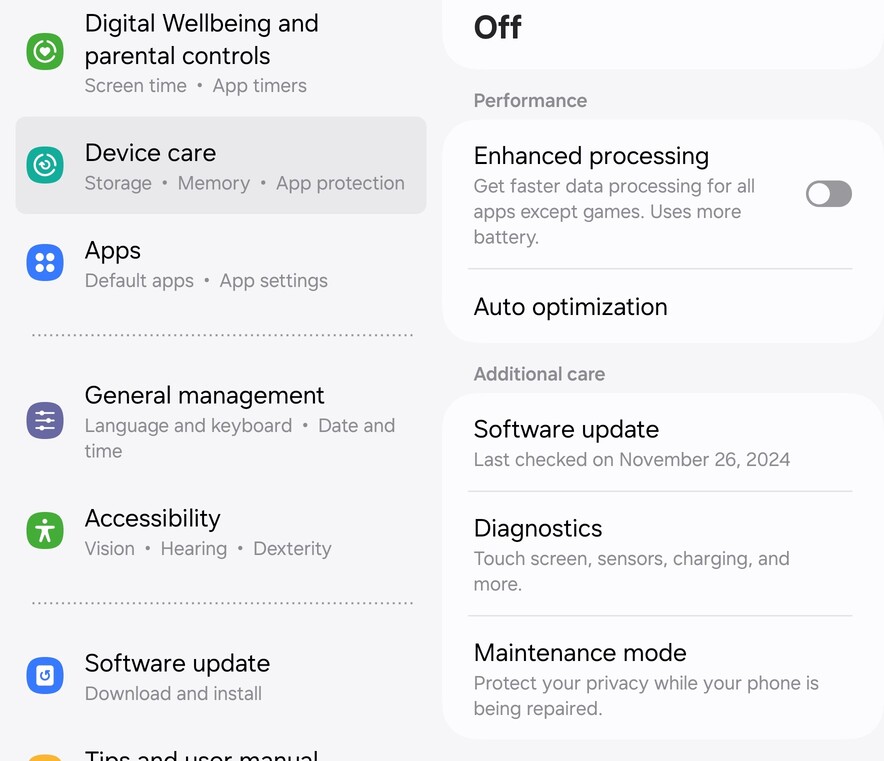884x761 pixels.
Task: Open General management settings
Action: [x=220, y=421]
